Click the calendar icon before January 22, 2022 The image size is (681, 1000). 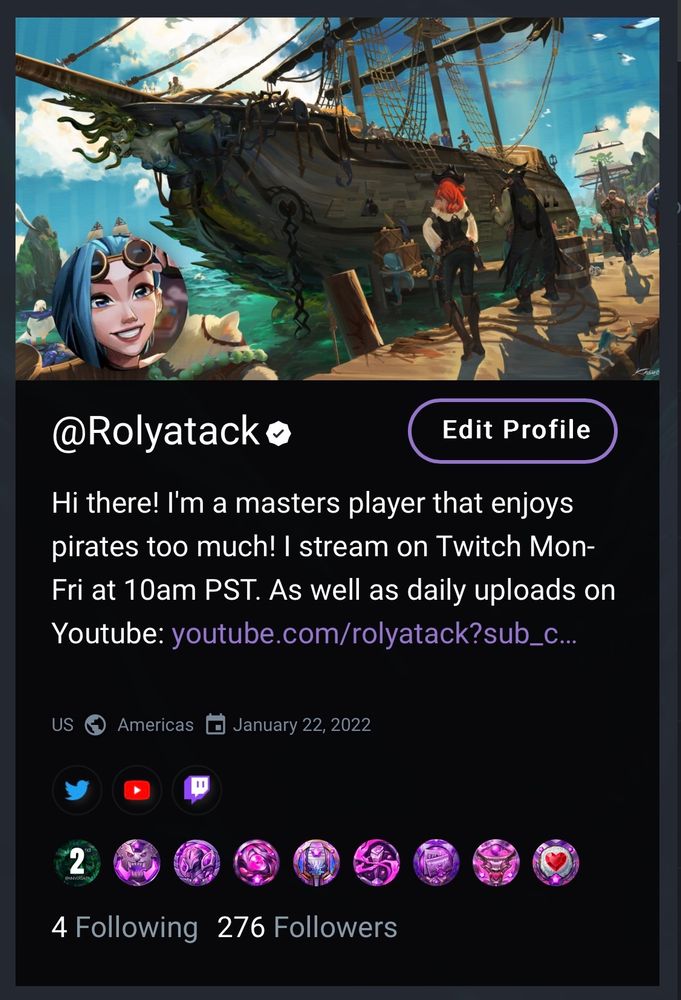pos(216,725)
